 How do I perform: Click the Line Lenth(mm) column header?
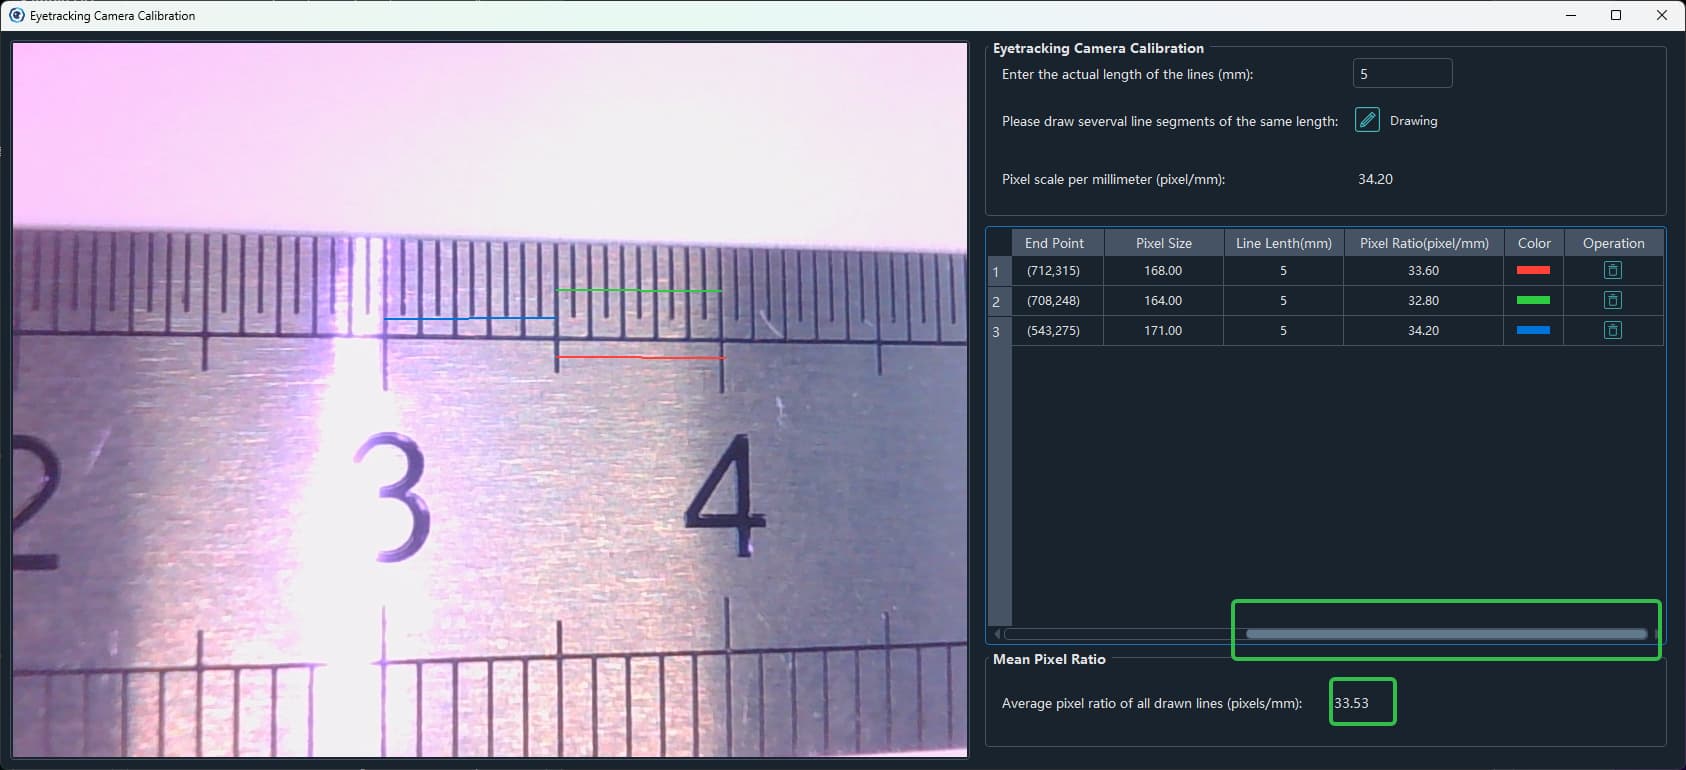(1284, 243)
